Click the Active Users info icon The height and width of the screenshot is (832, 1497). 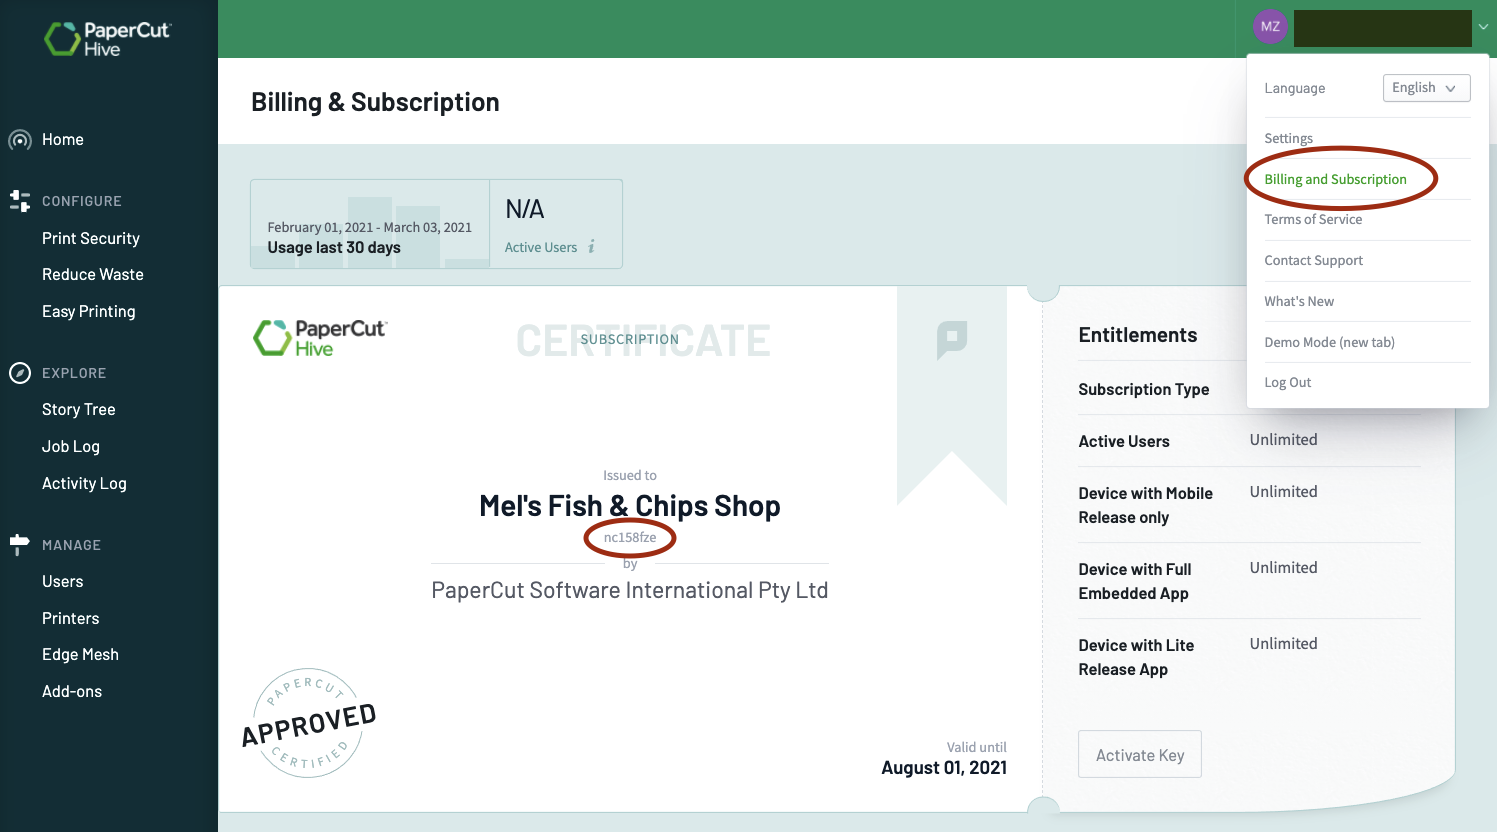tap(592, 246)
